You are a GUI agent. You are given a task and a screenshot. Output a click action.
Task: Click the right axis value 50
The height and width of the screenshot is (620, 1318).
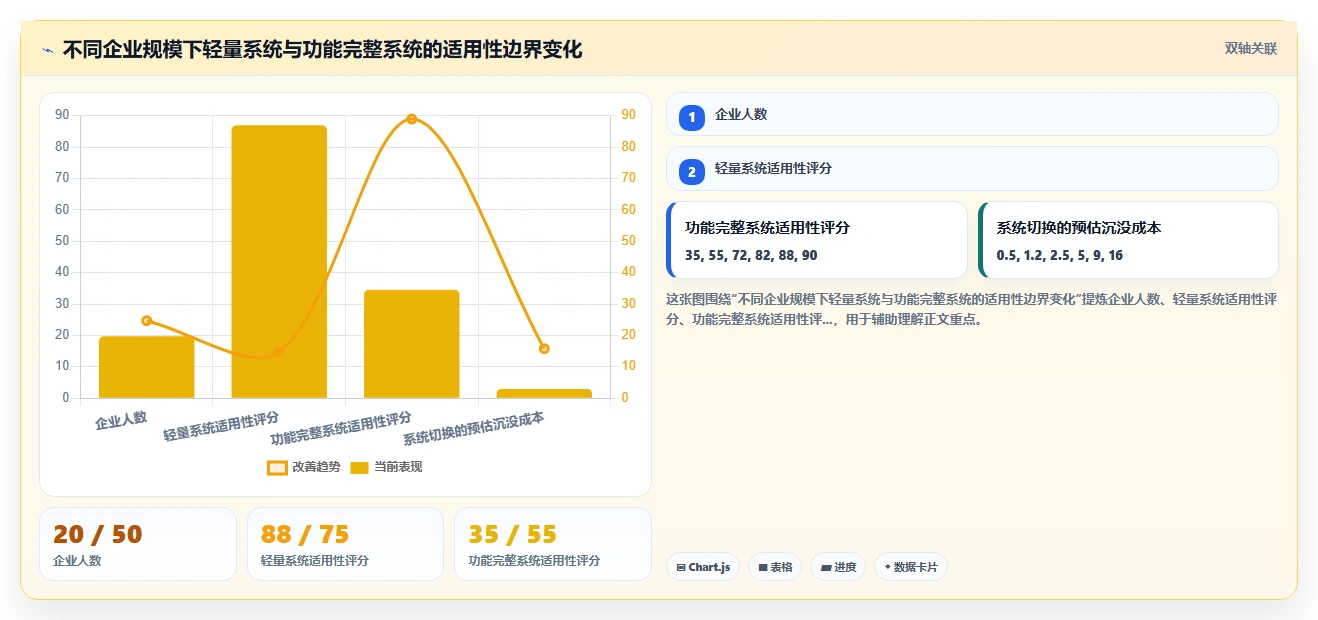point(629,241)
